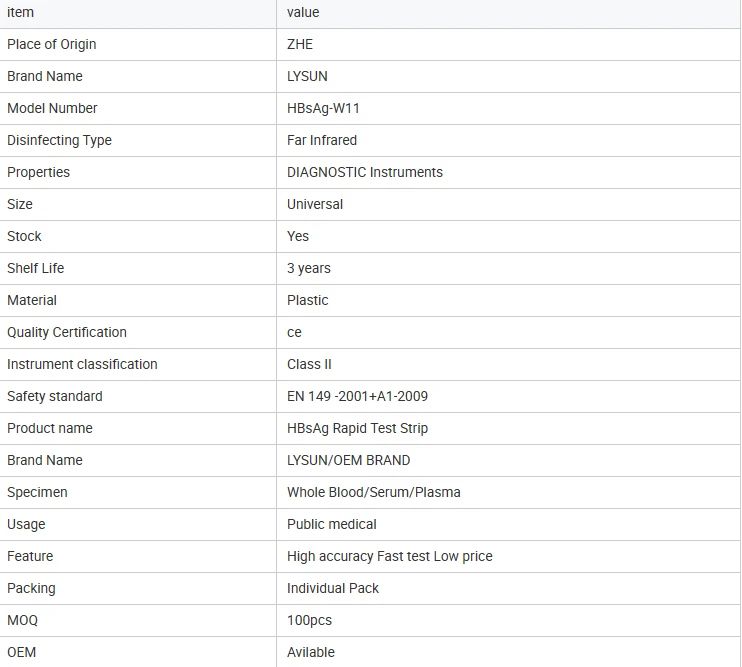Viewport: 742px width, 667px height.
Task: Click the "LYSUN/OEM BRAND" value
Action: 349,460
